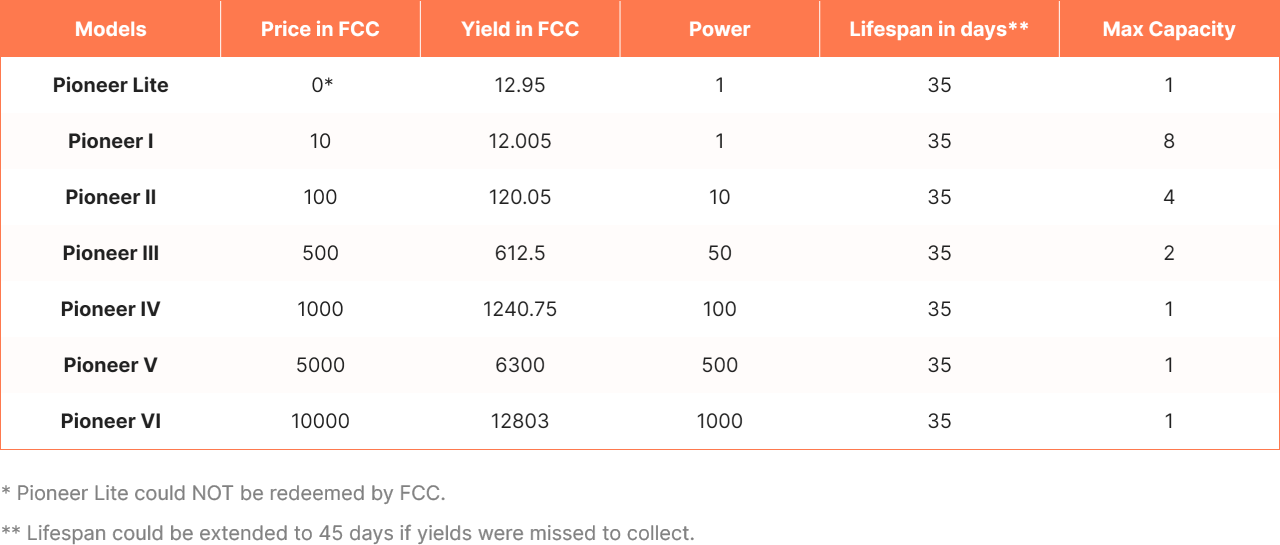Click the Pioneer VI model name
The width and height of the screenshot is (1280, 545).
point(110,421)
